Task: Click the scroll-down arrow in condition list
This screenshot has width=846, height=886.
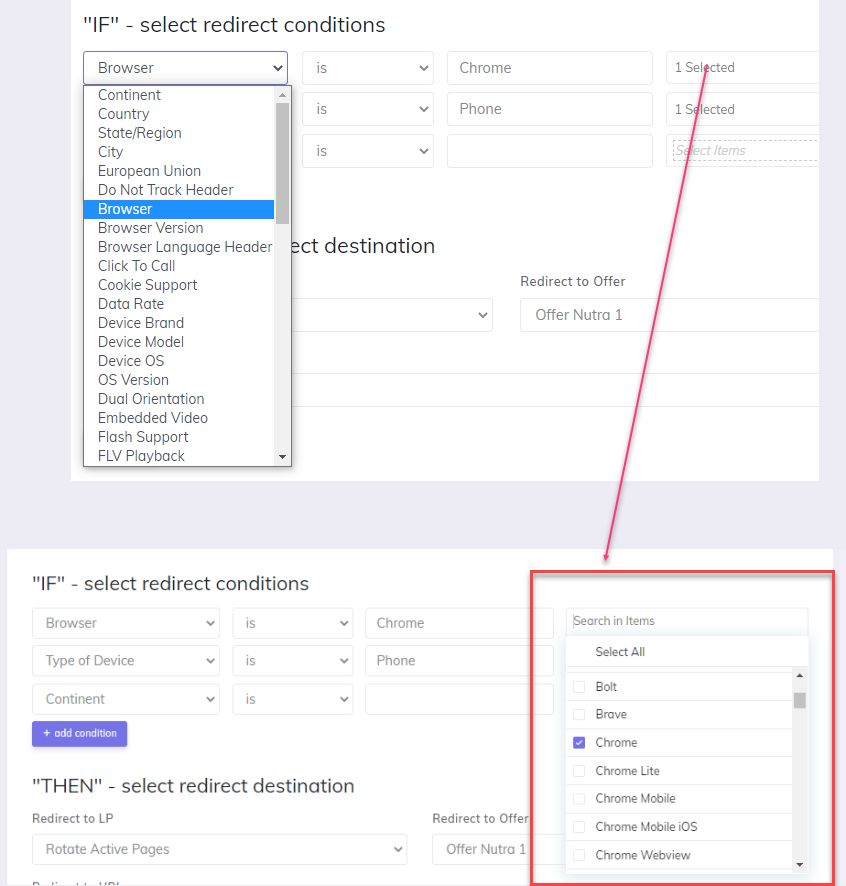Action: [x=282, y=457]
